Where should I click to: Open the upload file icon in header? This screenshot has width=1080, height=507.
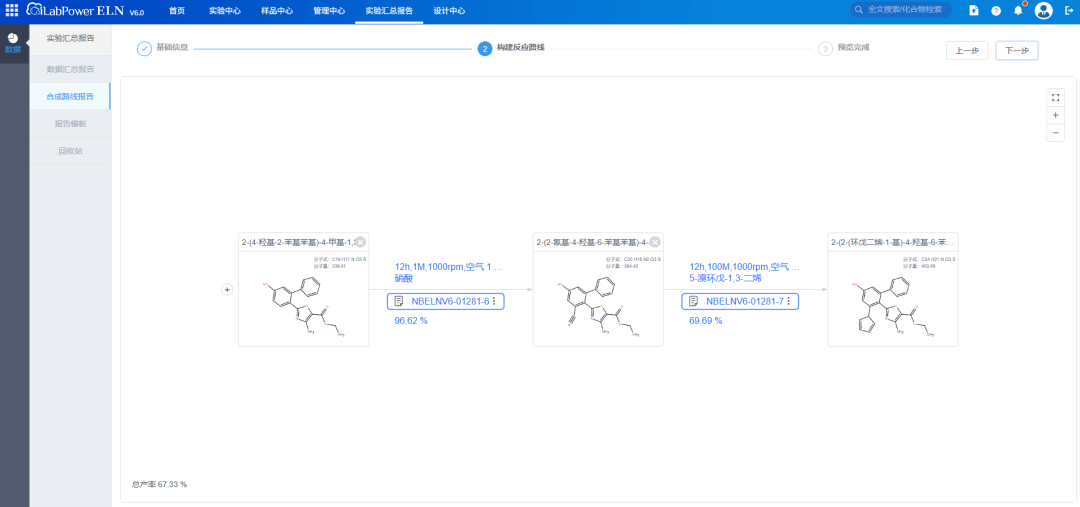coord(973,10)
